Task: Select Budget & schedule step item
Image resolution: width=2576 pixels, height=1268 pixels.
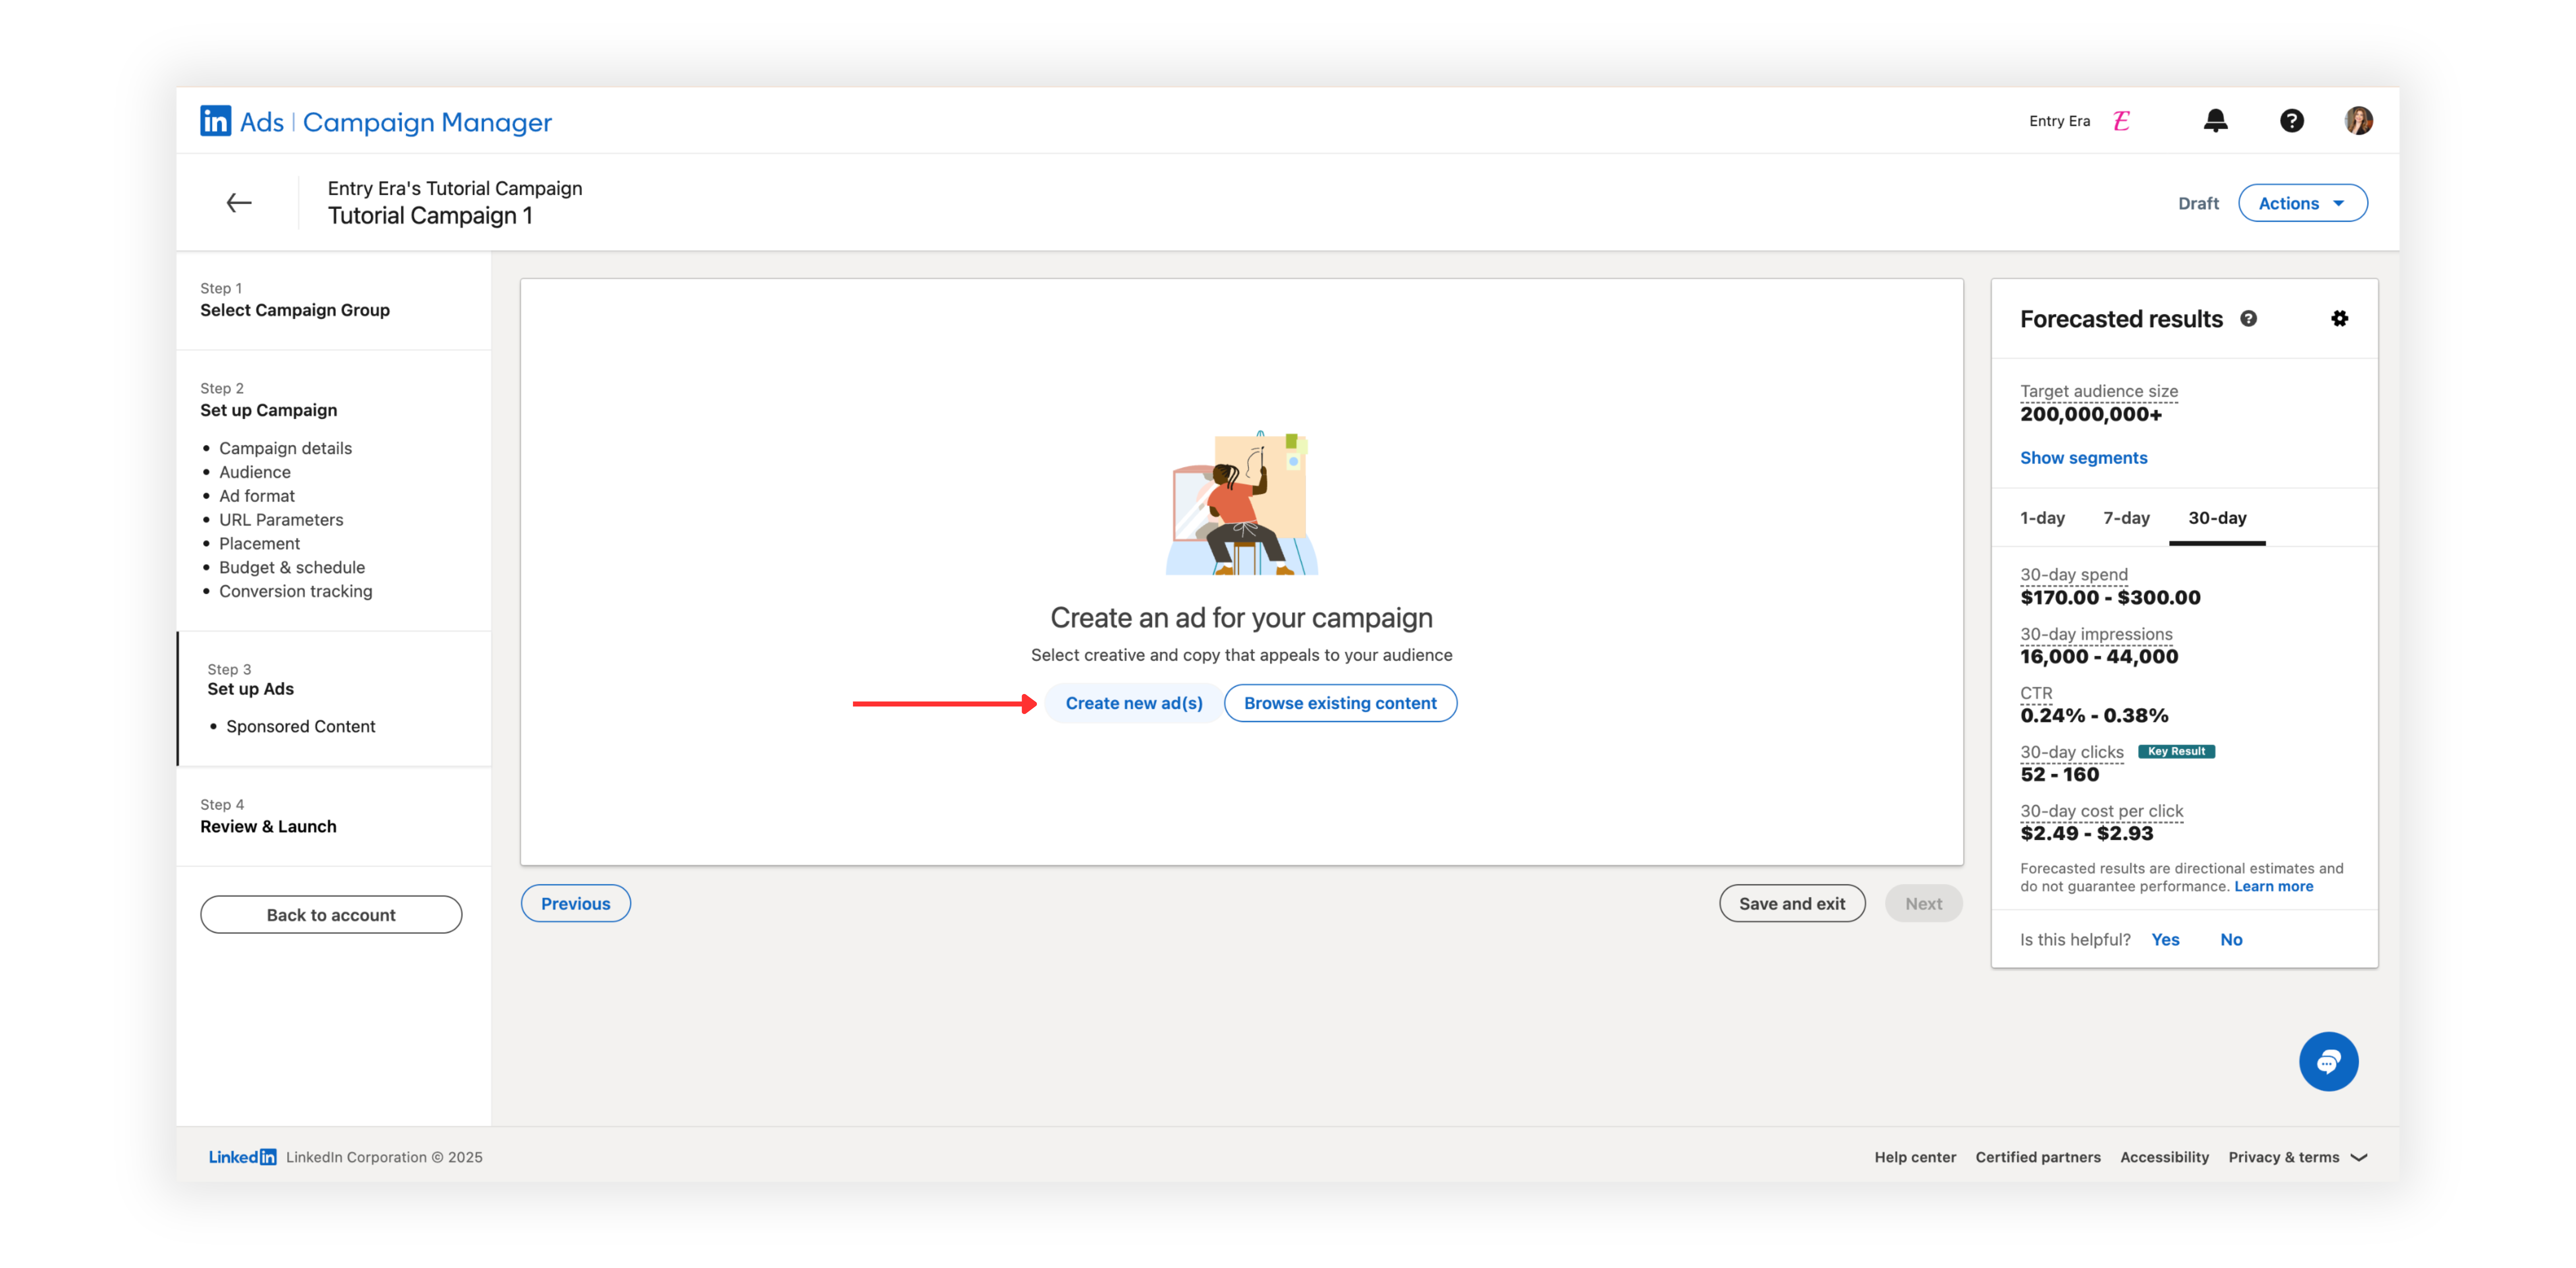Action: pos(292,567)
